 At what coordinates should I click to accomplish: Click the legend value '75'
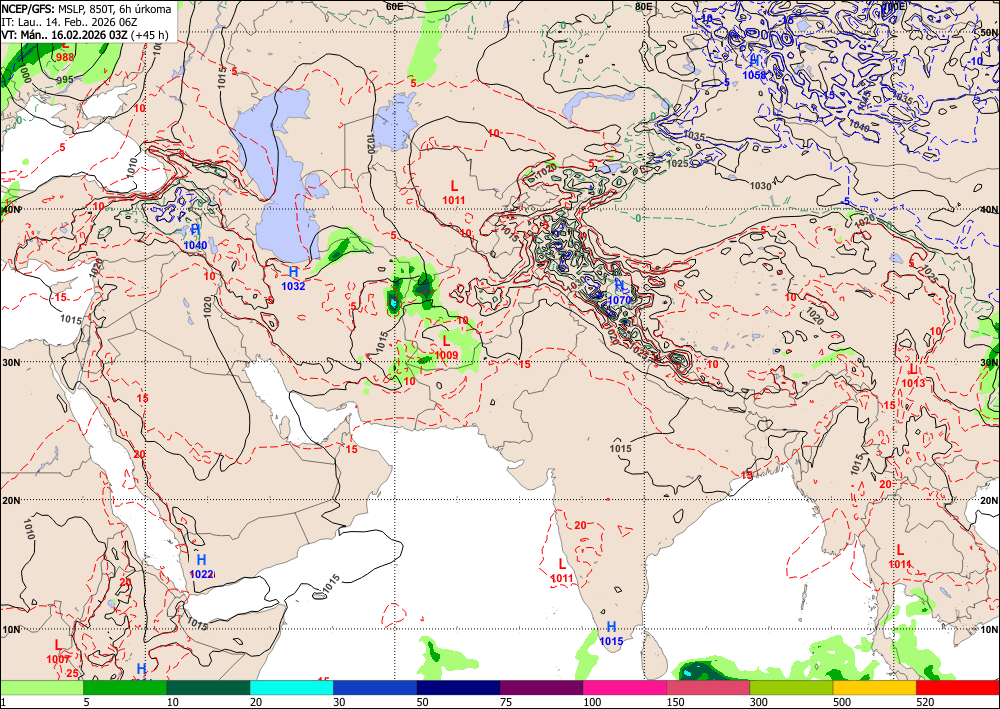[x=506, y=703]
